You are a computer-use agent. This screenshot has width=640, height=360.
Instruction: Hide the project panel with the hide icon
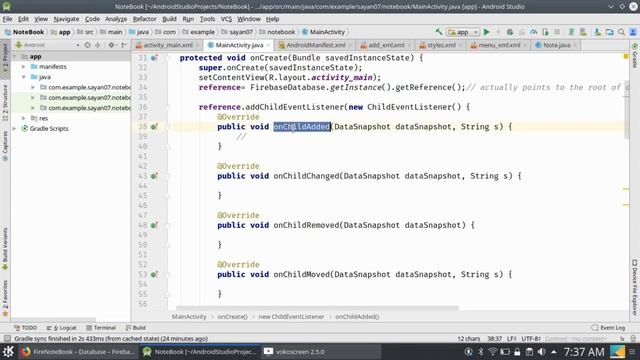(x=124, y=45)
